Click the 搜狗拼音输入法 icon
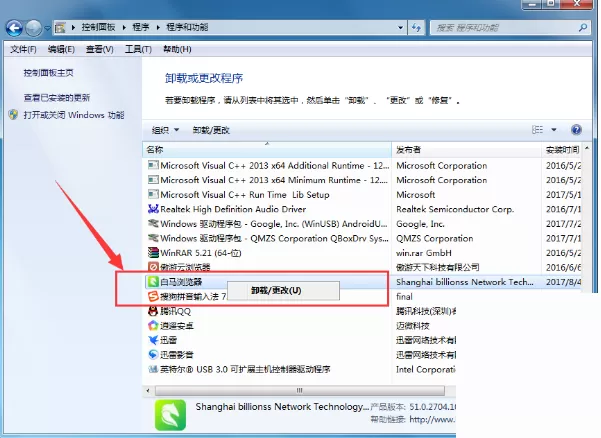Screen dimensions: 601x438 pos(153,296)
